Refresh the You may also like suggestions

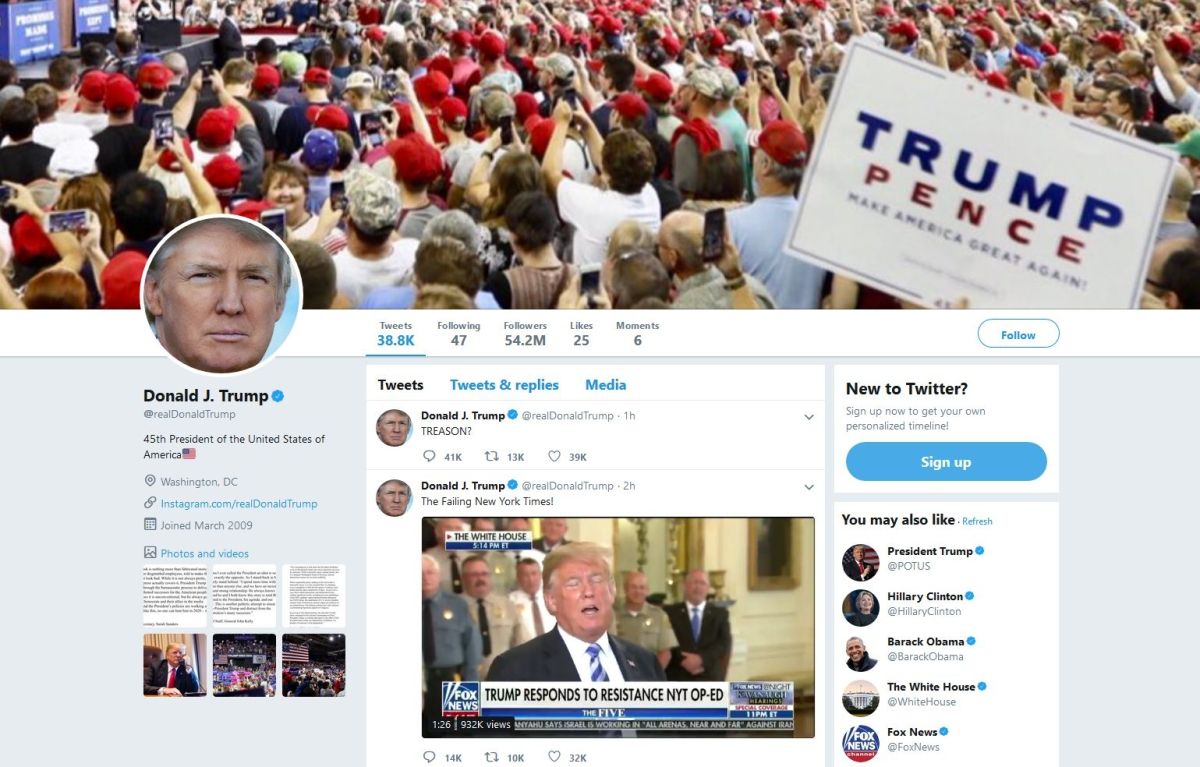pyautogui.click(x=978, y=521)
